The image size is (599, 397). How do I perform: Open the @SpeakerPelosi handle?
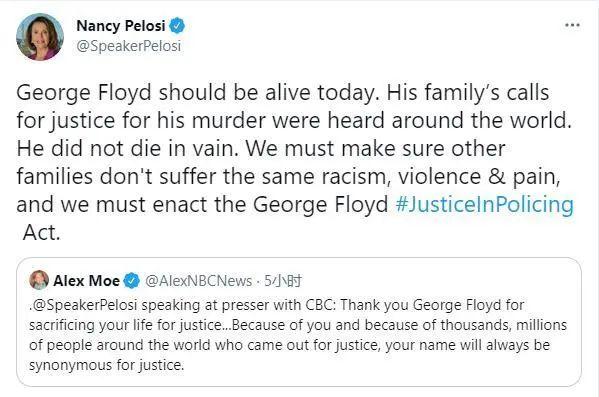tap(129, 46)
